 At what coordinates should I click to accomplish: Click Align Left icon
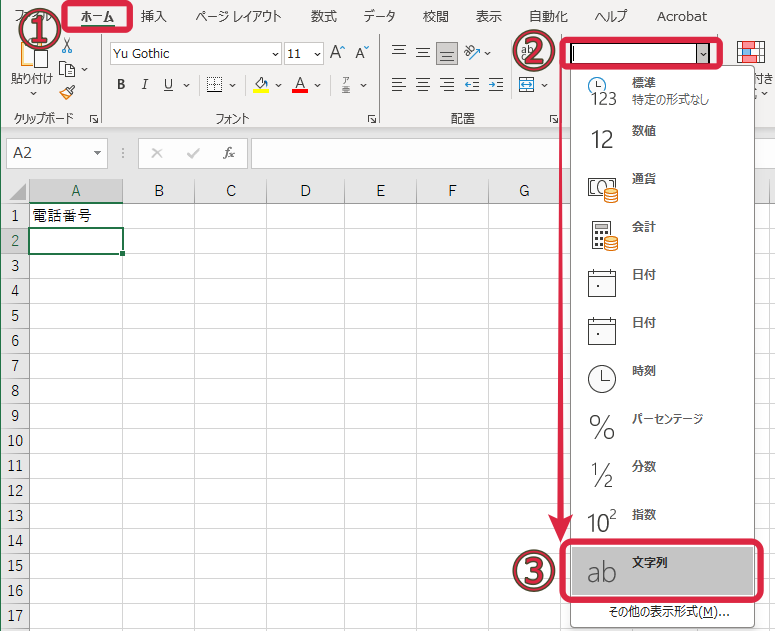coord(399,84)
